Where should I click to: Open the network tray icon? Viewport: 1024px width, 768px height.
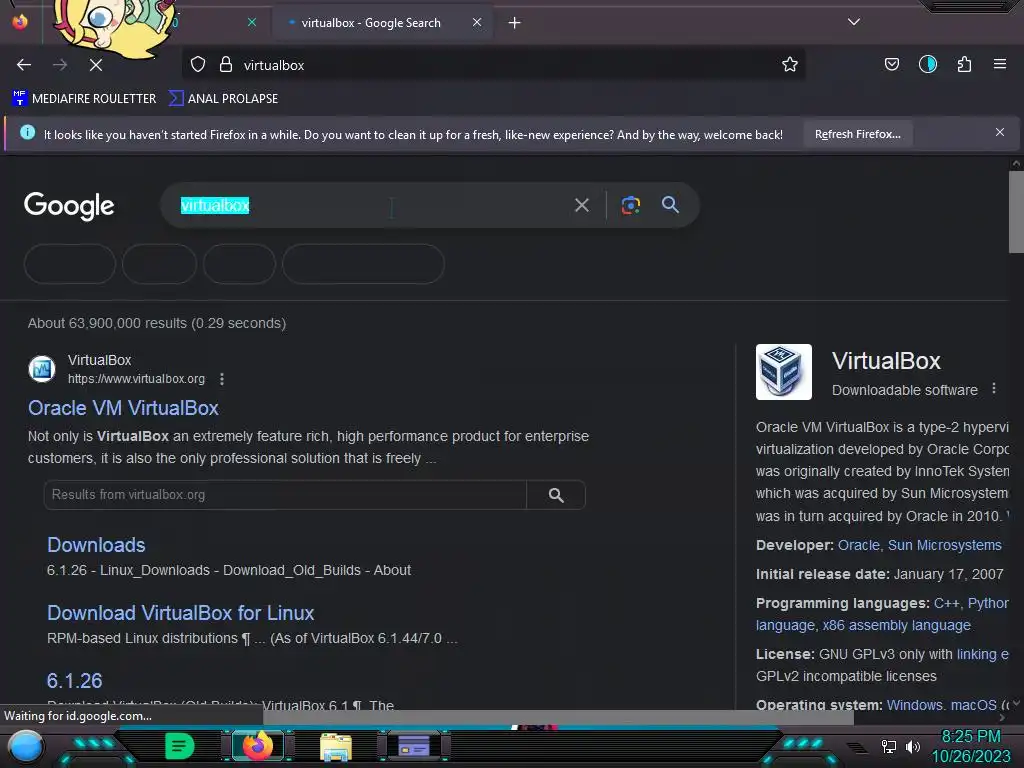888,746
